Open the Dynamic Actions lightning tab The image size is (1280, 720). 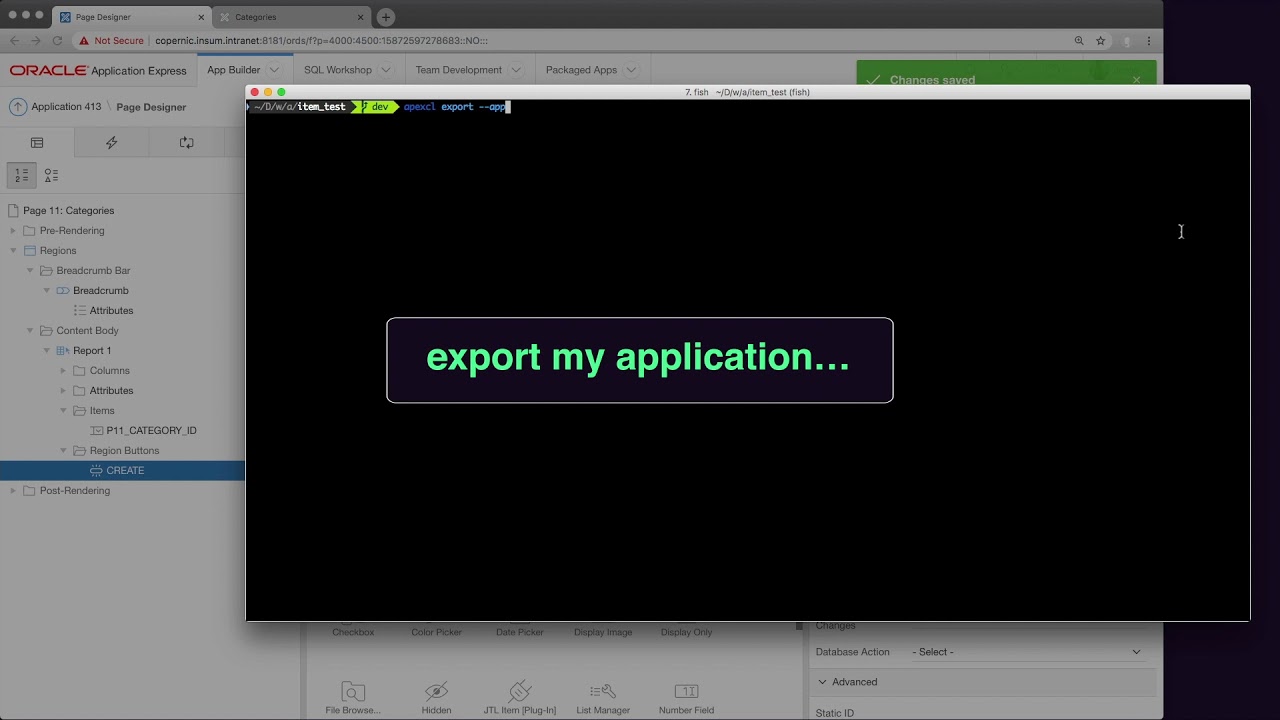111,143
